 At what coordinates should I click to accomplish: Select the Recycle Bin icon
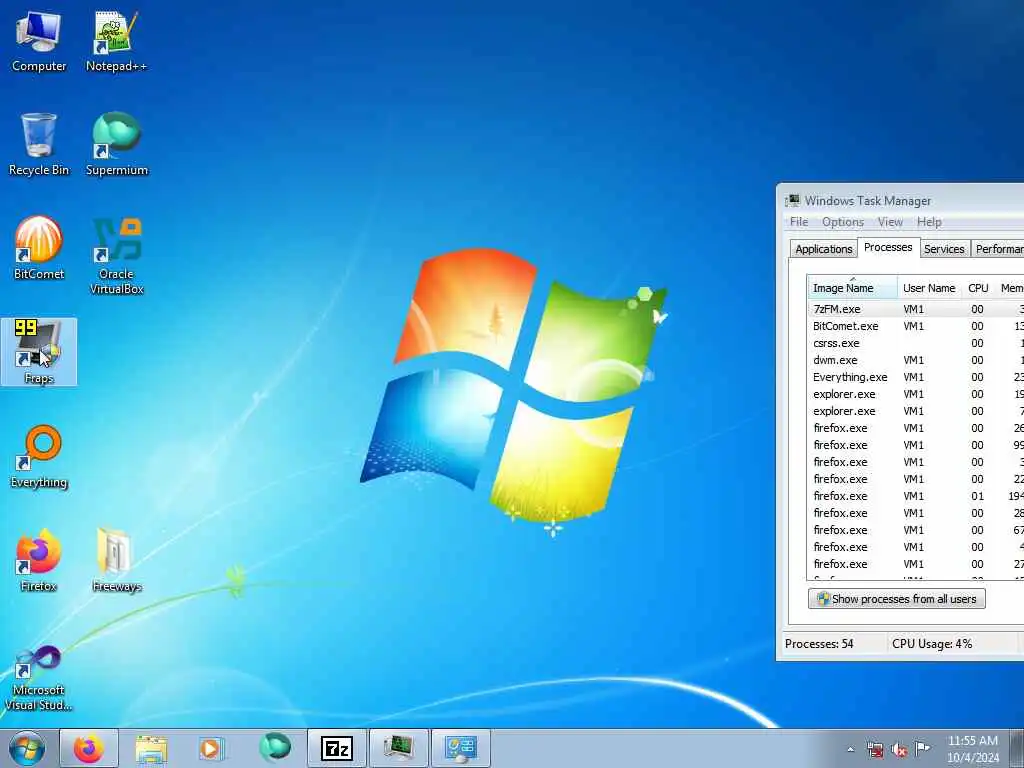(39, 145)
